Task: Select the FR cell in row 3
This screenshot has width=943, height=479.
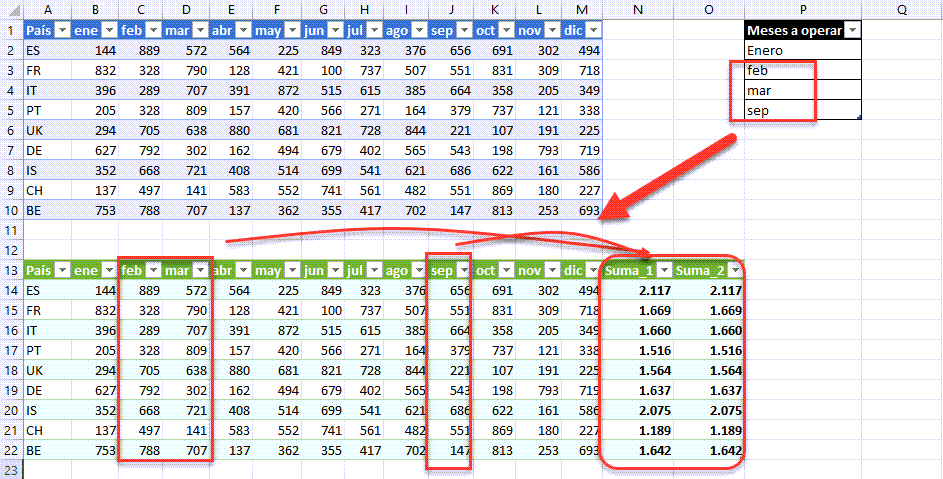Action: coord(48,70)
